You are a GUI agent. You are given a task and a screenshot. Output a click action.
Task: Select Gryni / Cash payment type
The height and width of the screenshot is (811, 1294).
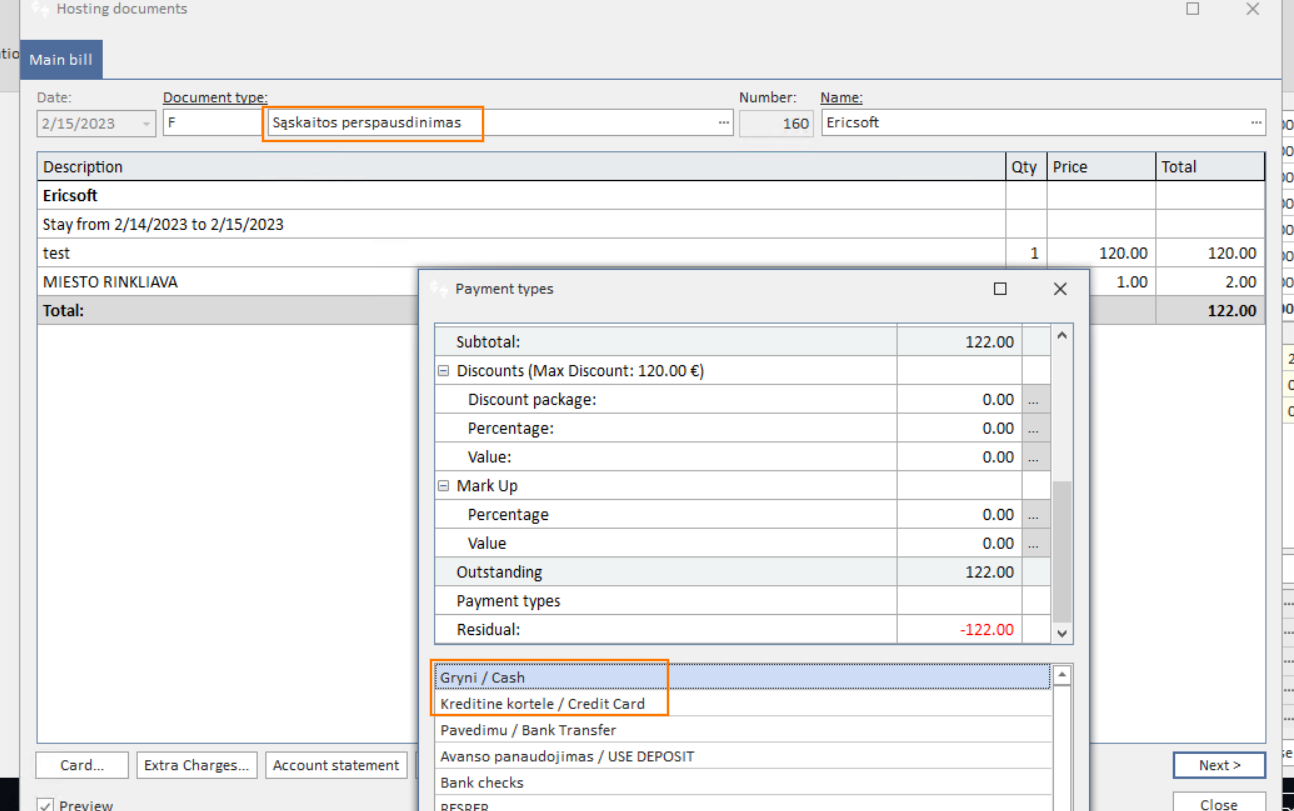(743, 677)
